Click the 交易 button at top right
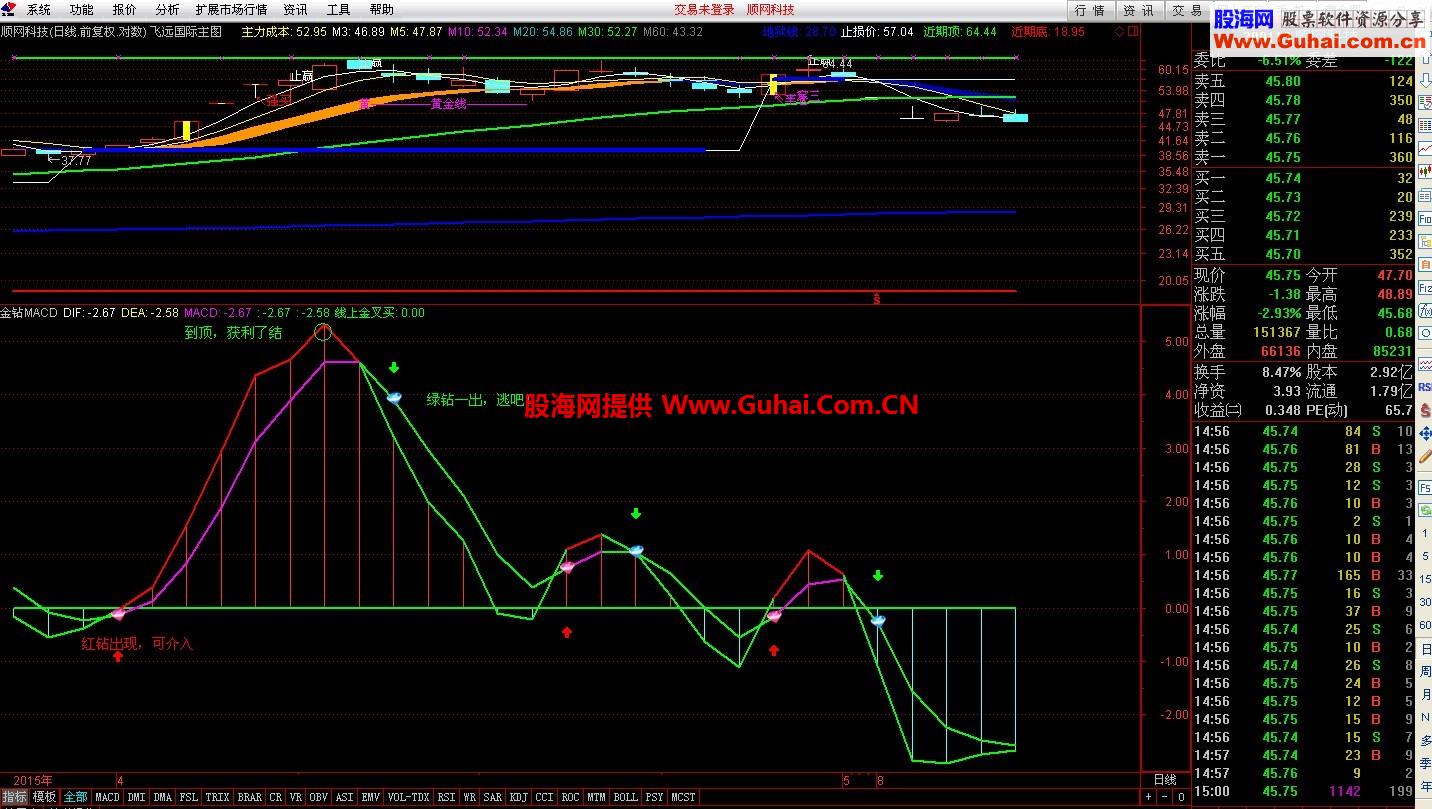The width and height of the screenshot is (1432, 809). click(x=1187, y=10)
